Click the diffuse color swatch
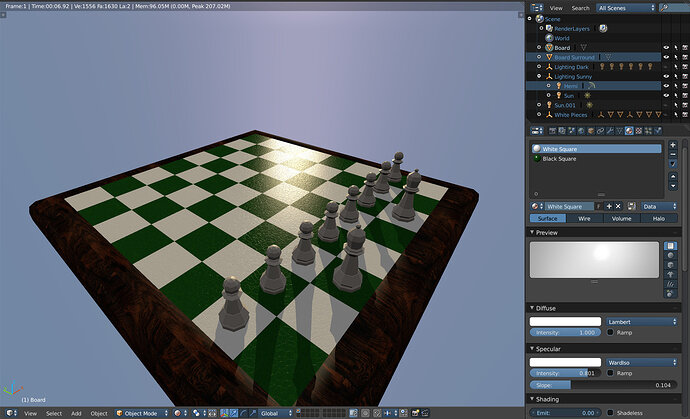 pyautogui.click(x=565, y=322)
